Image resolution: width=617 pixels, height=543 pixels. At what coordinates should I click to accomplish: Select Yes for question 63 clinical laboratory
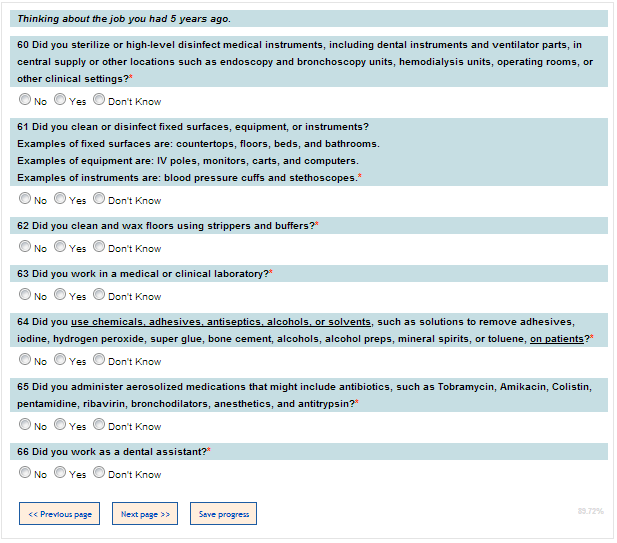pyautogui.click(x=60, y=295)
